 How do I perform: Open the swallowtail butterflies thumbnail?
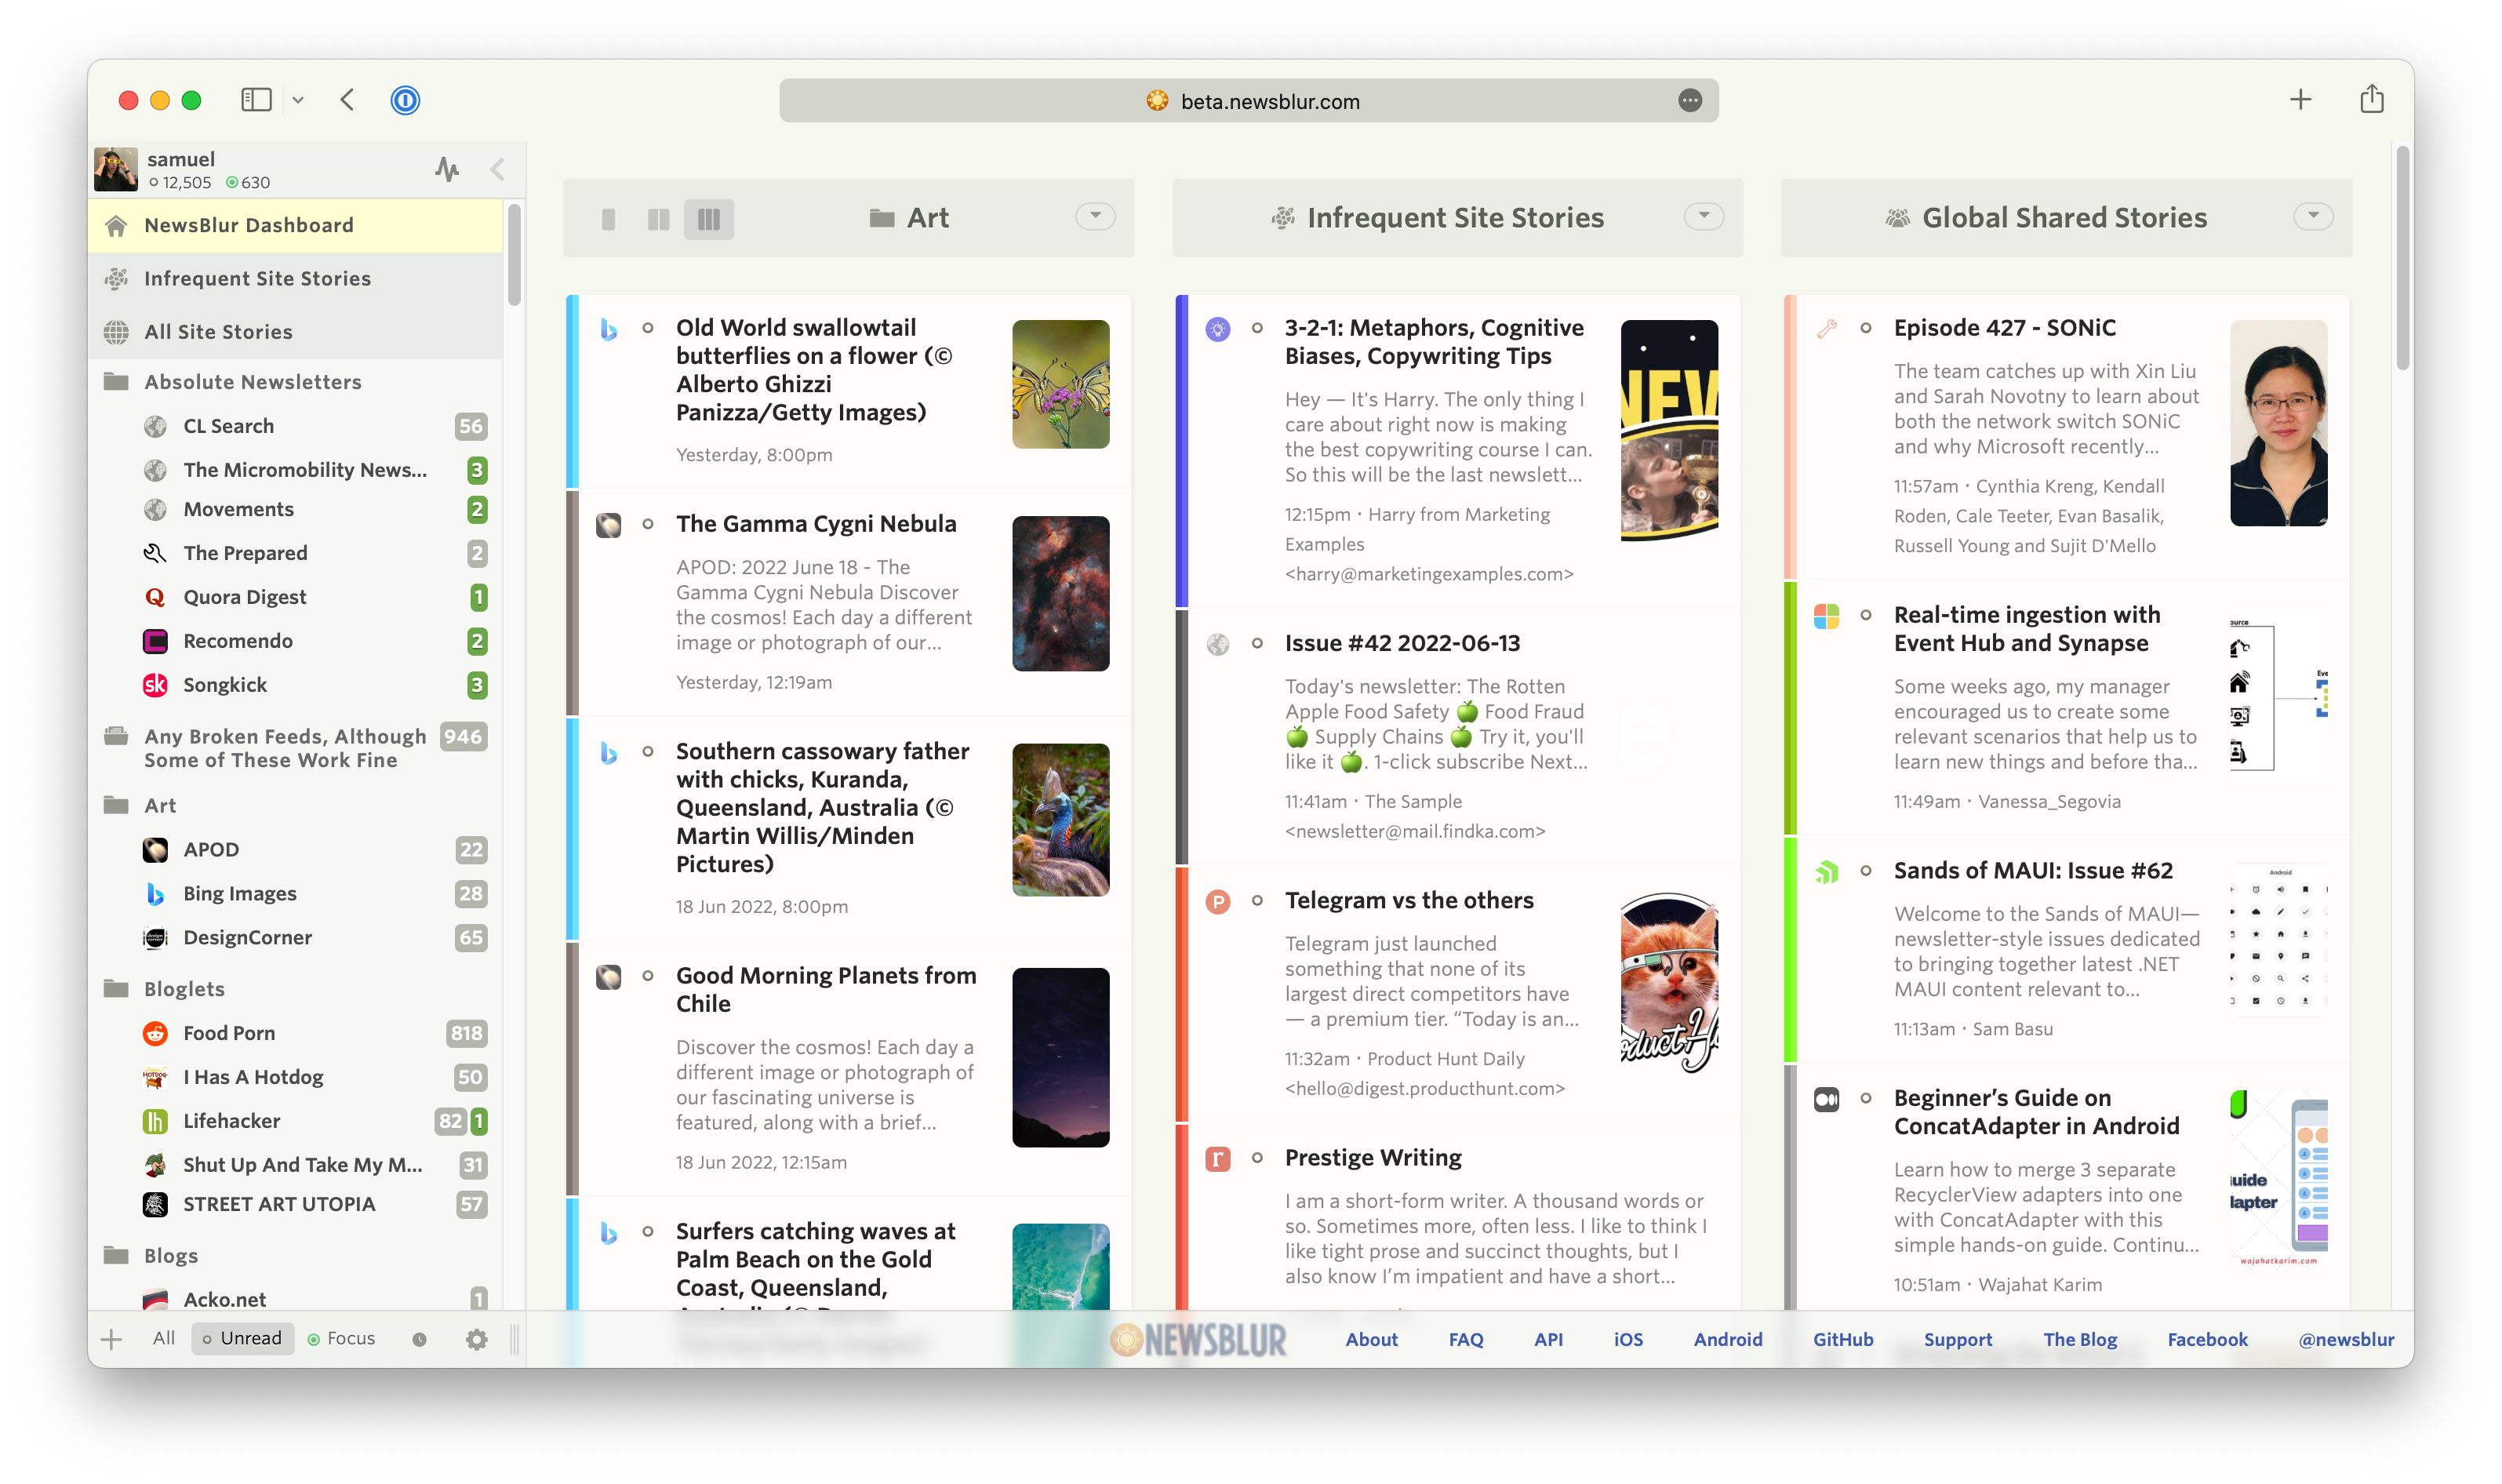[1060, 384]
